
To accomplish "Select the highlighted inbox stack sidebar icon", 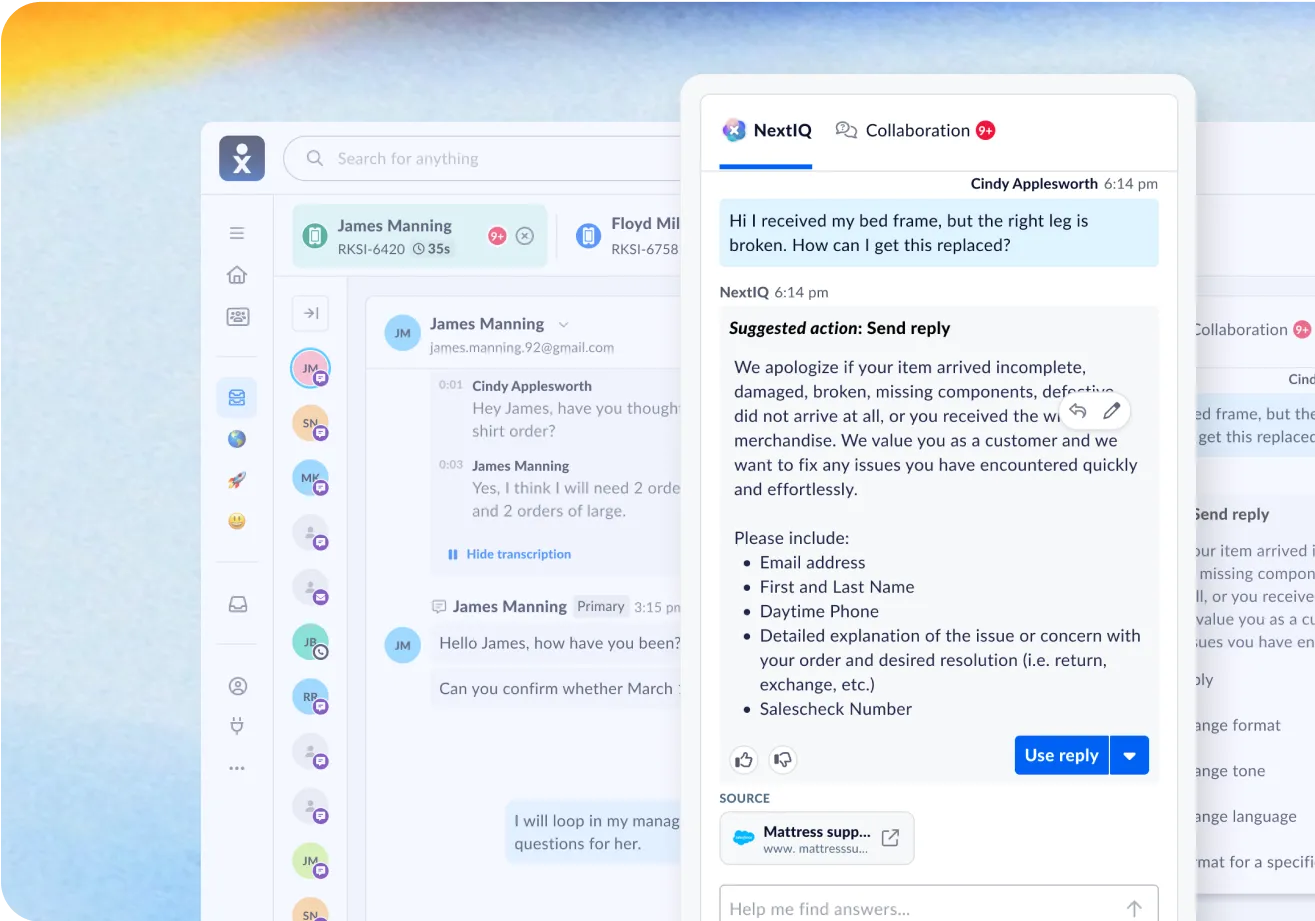I will pyautogui.click(x=237, y=397).
